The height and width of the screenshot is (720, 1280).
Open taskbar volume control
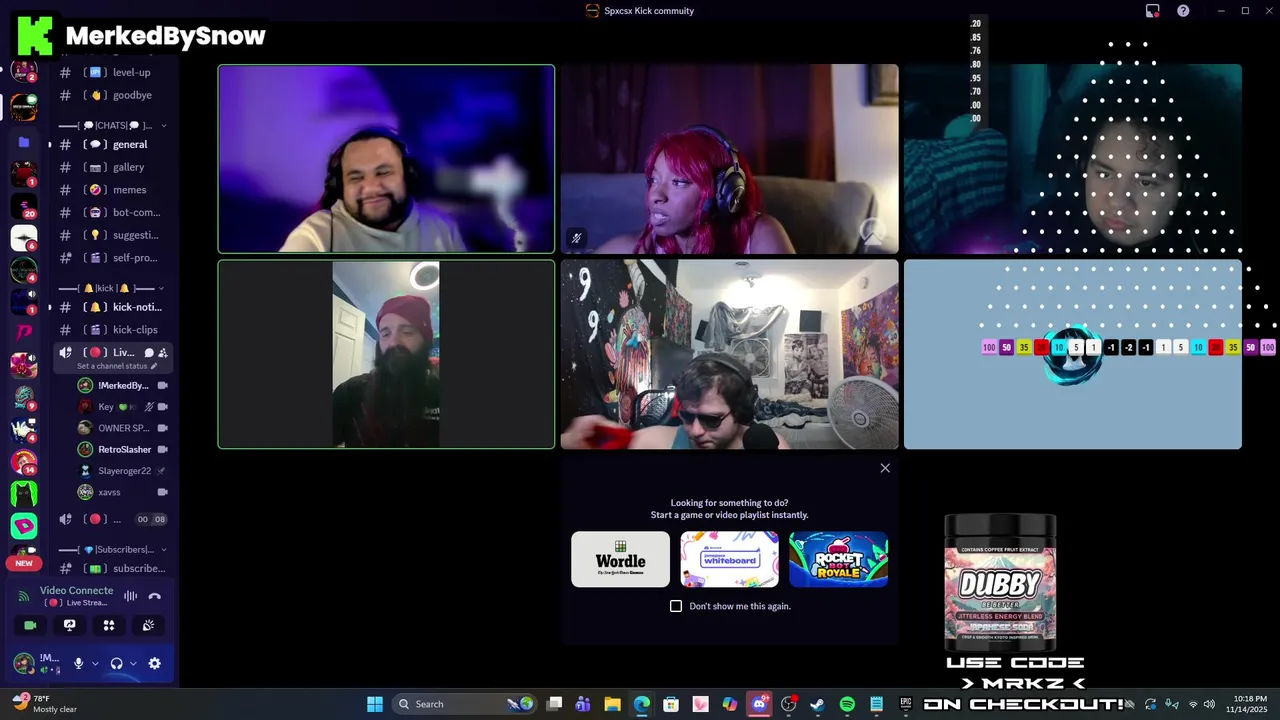click(x=1209, y=704)
